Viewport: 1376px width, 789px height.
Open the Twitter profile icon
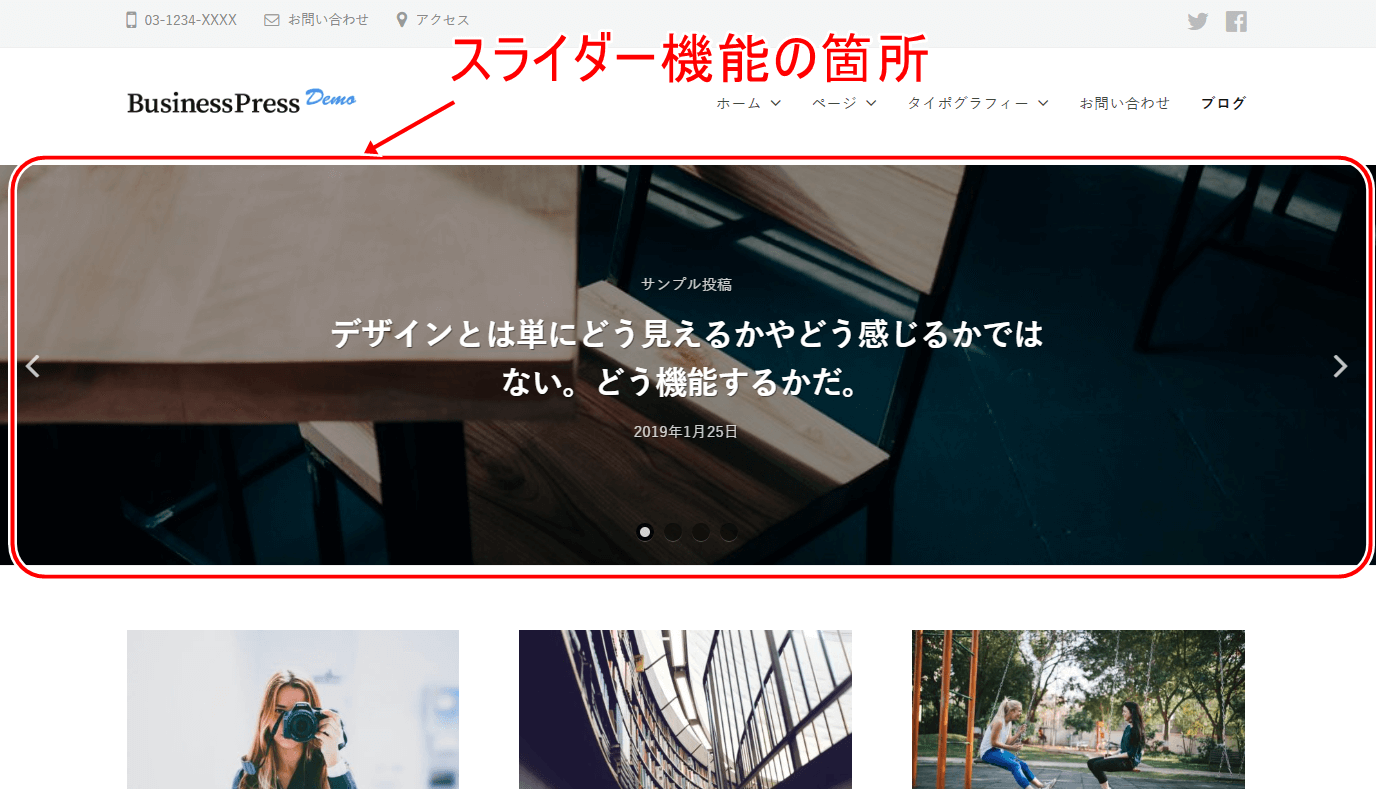point(1198,21)
